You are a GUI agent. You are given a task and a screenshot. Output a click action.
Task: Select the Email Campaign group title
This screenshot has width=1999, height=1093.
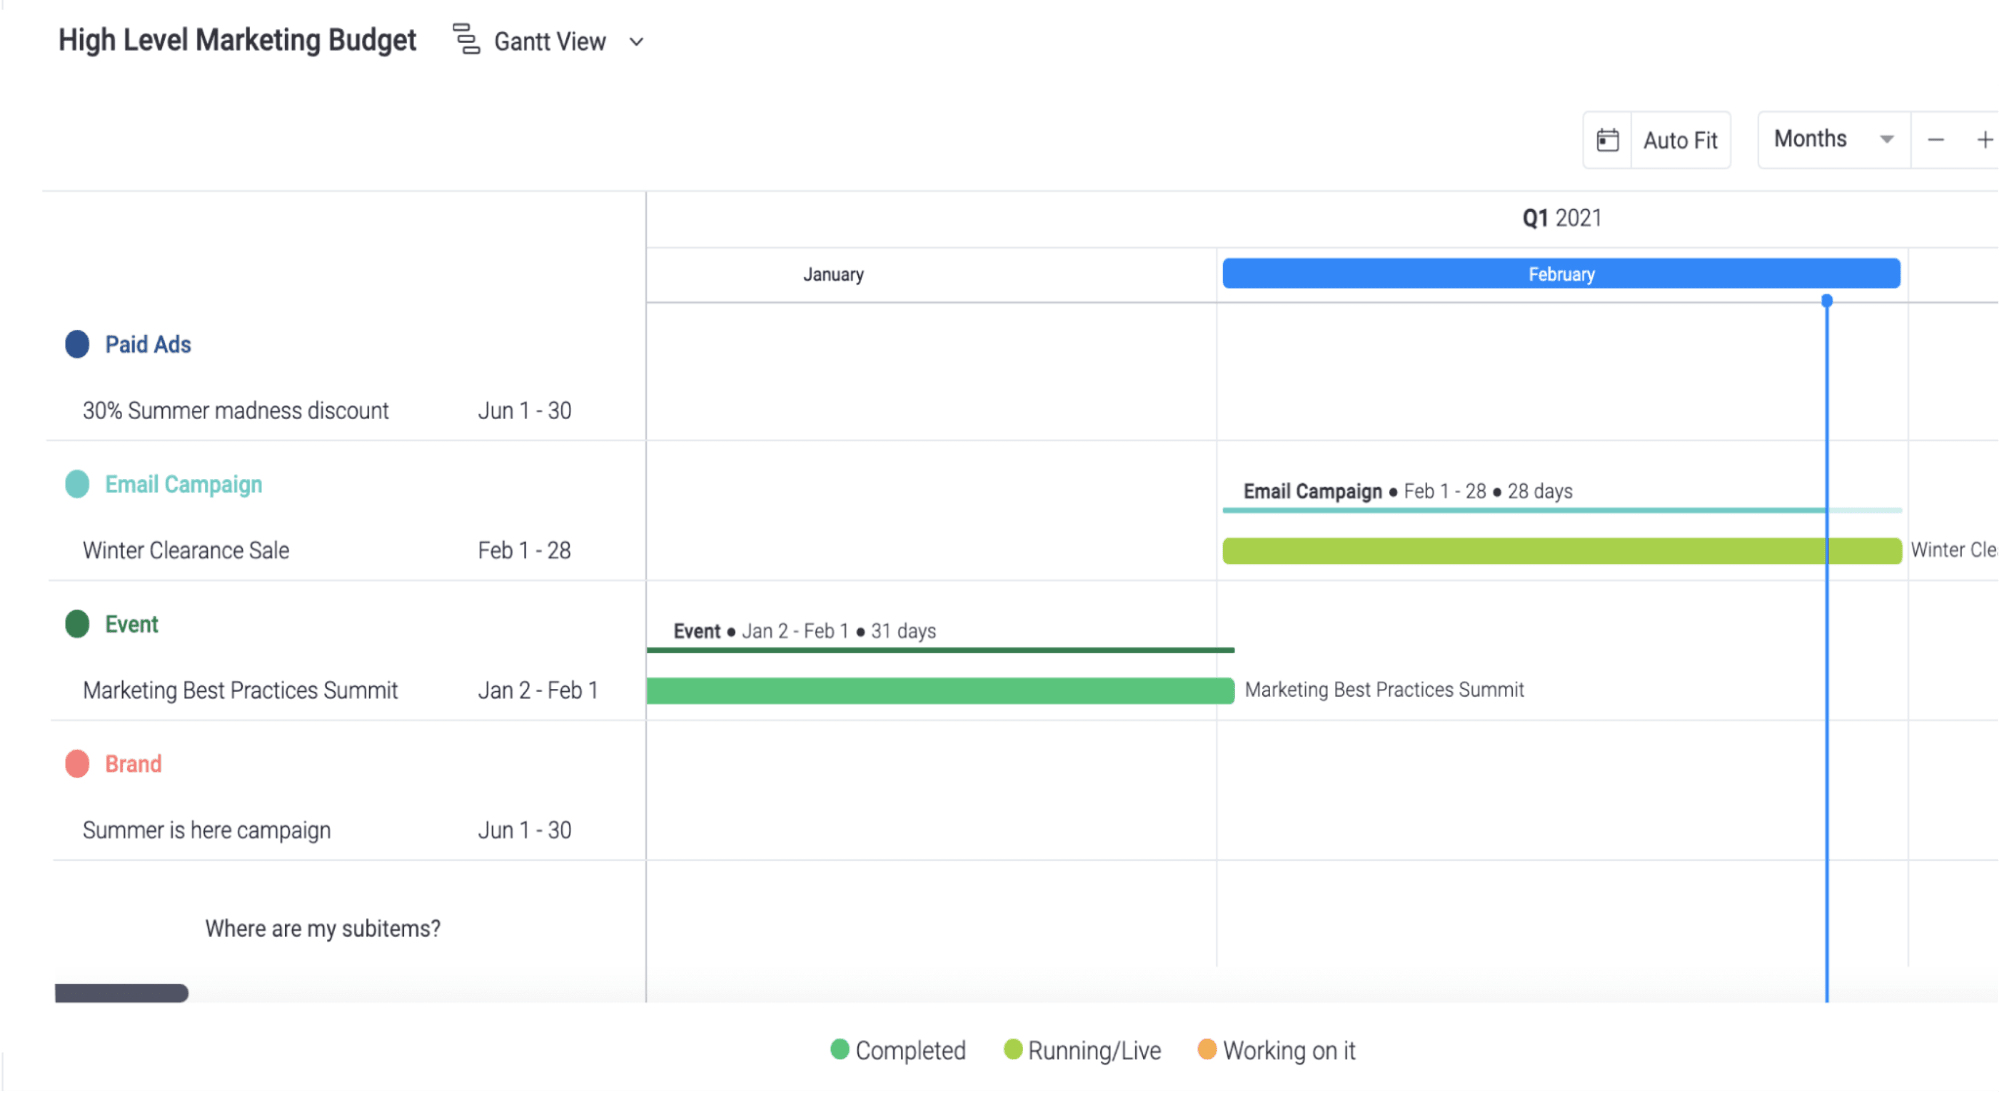184,484
